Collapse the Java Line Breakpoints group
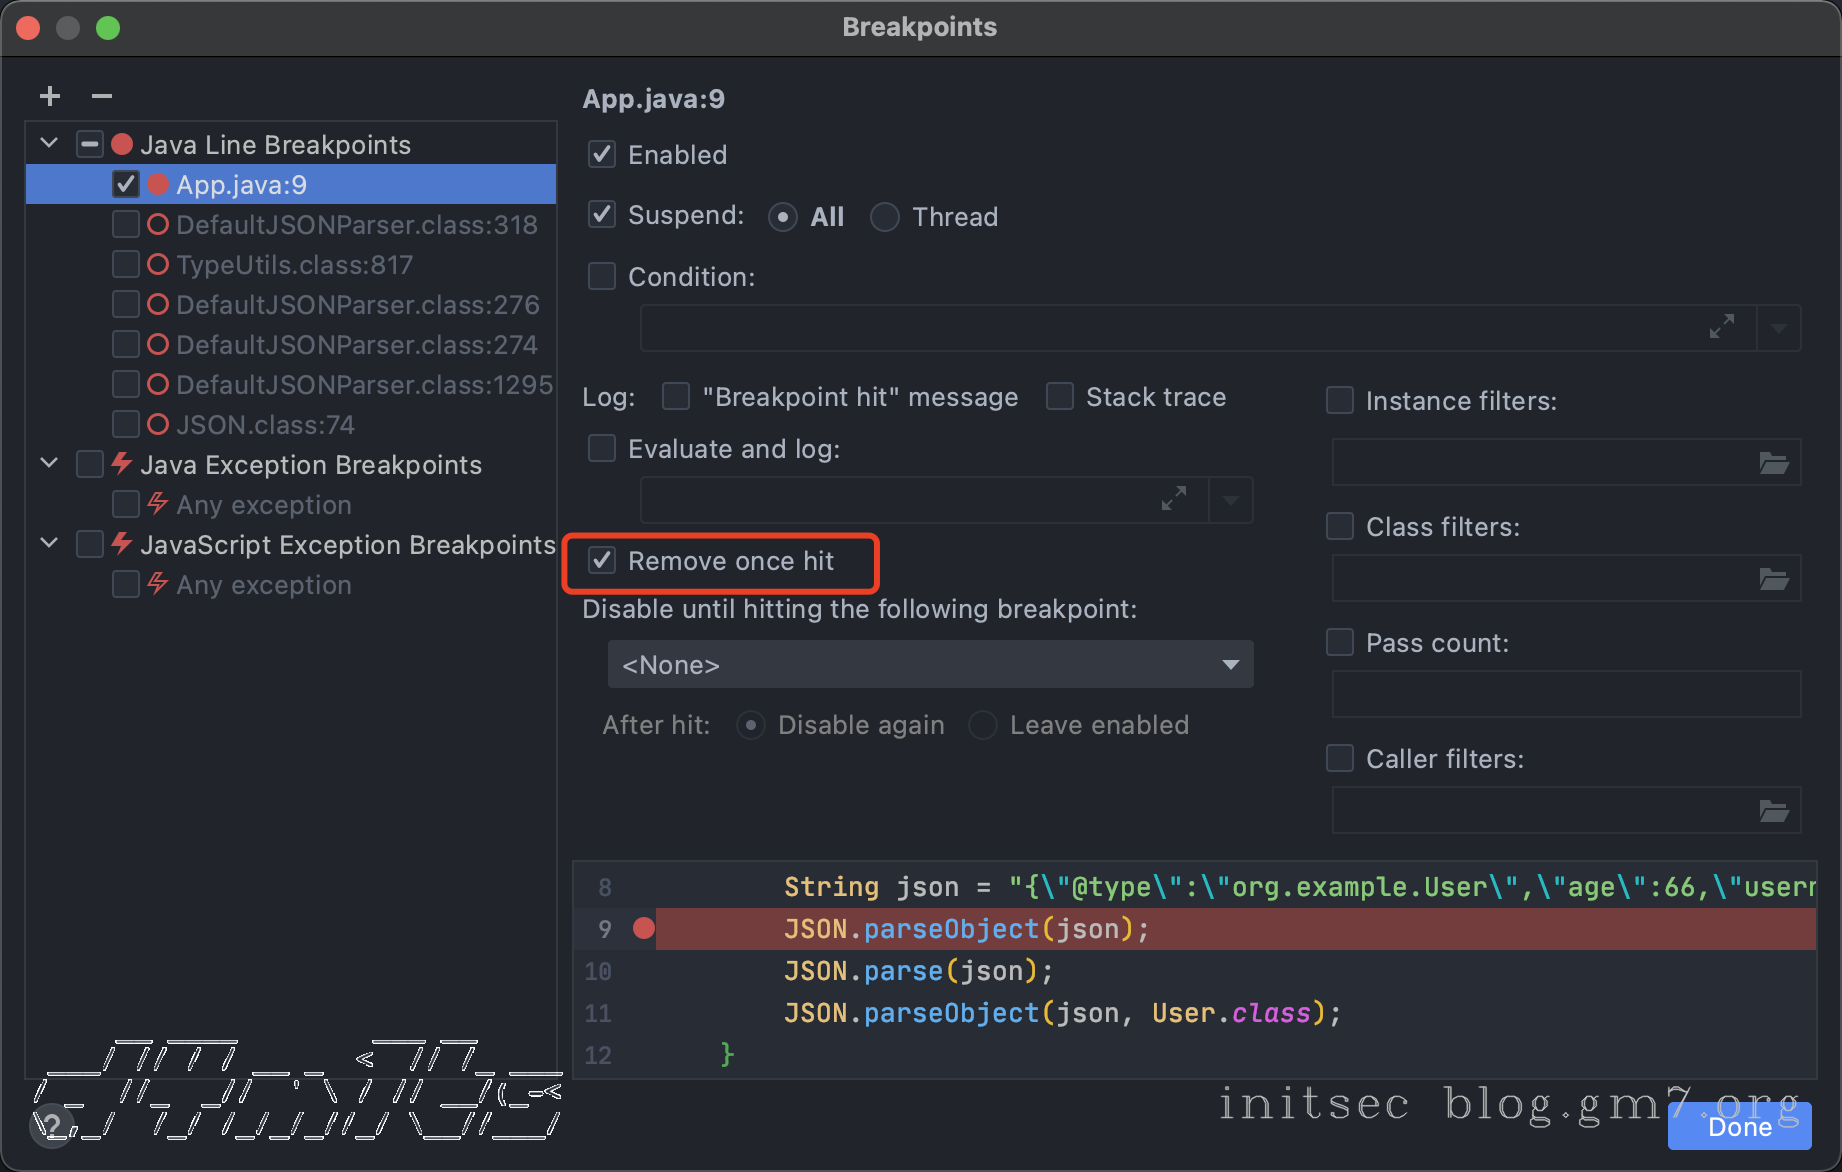This screenshot has height=1172, width=1842. pyautogui.click(x=49, y=144)
